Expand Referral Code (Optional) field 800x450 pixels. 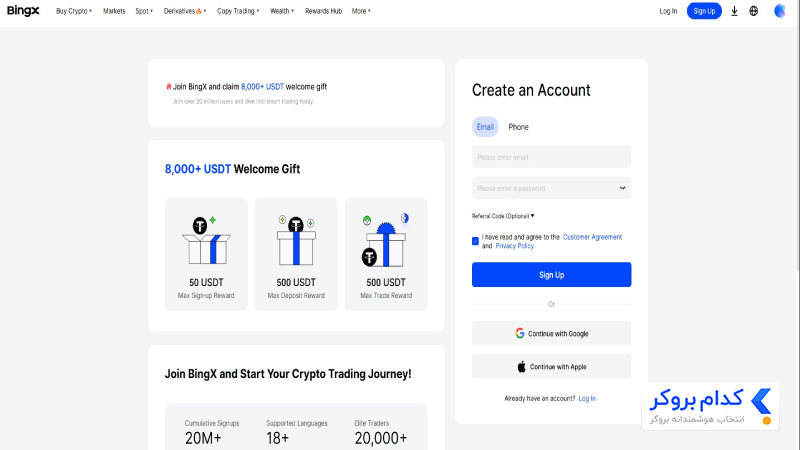tap(503, 216)
